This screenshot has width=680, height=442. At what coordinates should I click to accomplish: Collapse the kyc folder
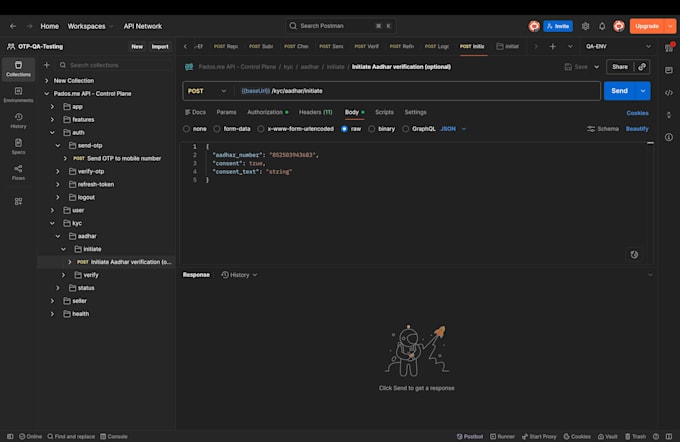pos(52,223)
